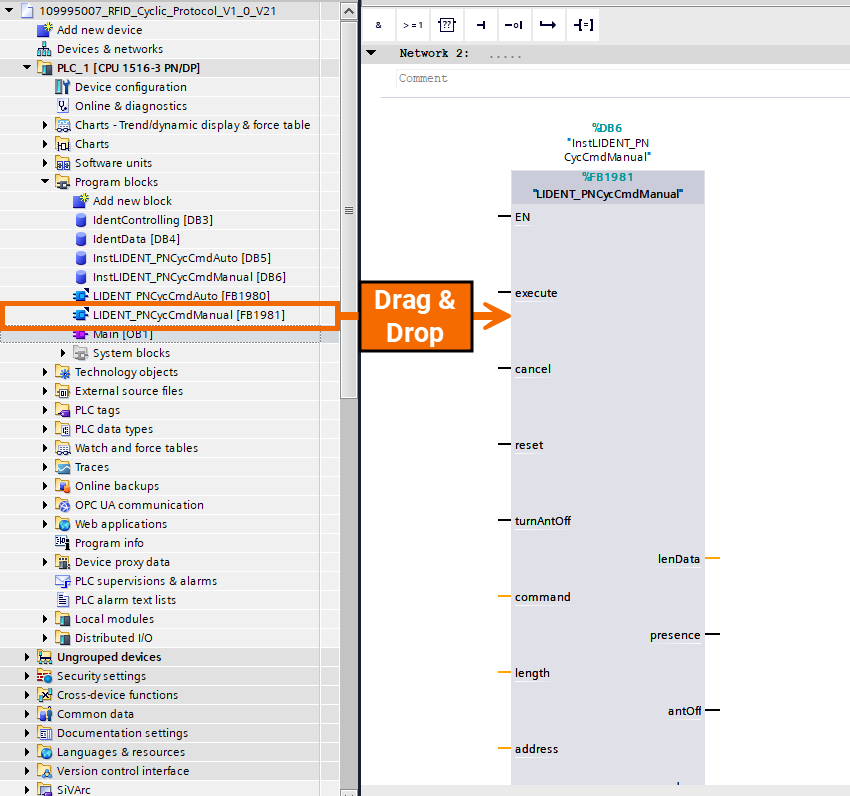
Task: Select the Main [OB1] block
Action: click(123, 334)
